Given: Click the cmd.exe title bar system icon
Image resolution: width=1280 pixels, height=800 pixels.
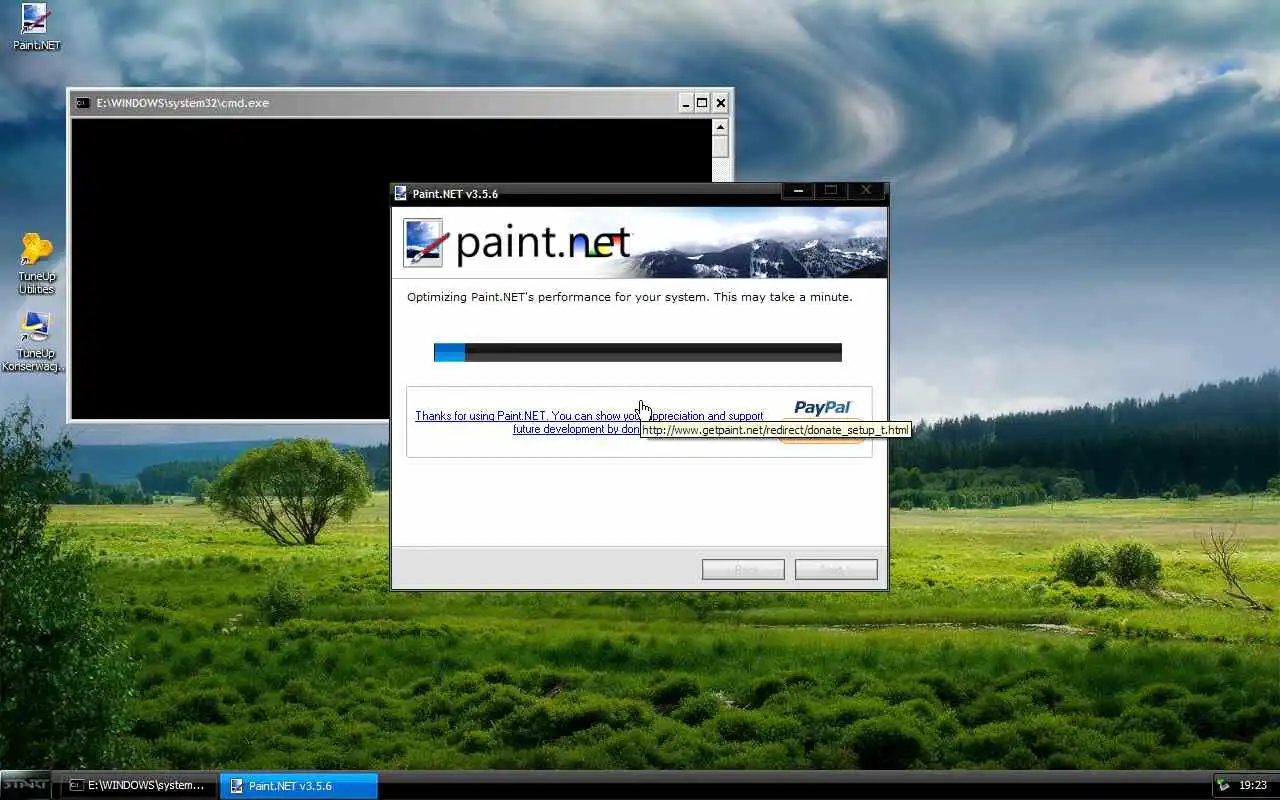Looking at the screenshot, I should 83,103.
